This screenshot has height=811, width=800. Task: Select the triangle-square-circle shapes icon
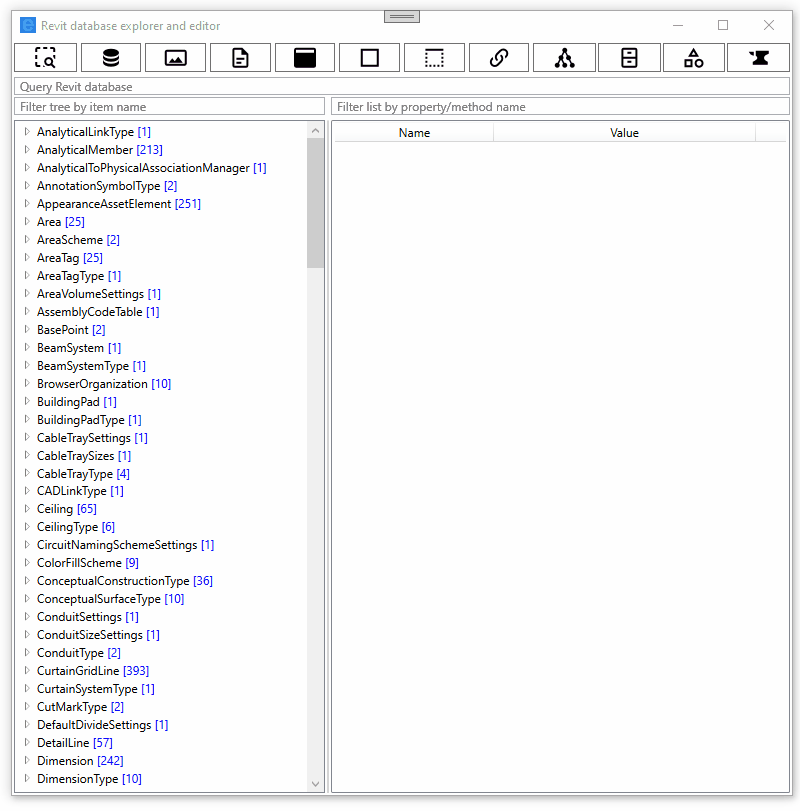tap(693, 58)
